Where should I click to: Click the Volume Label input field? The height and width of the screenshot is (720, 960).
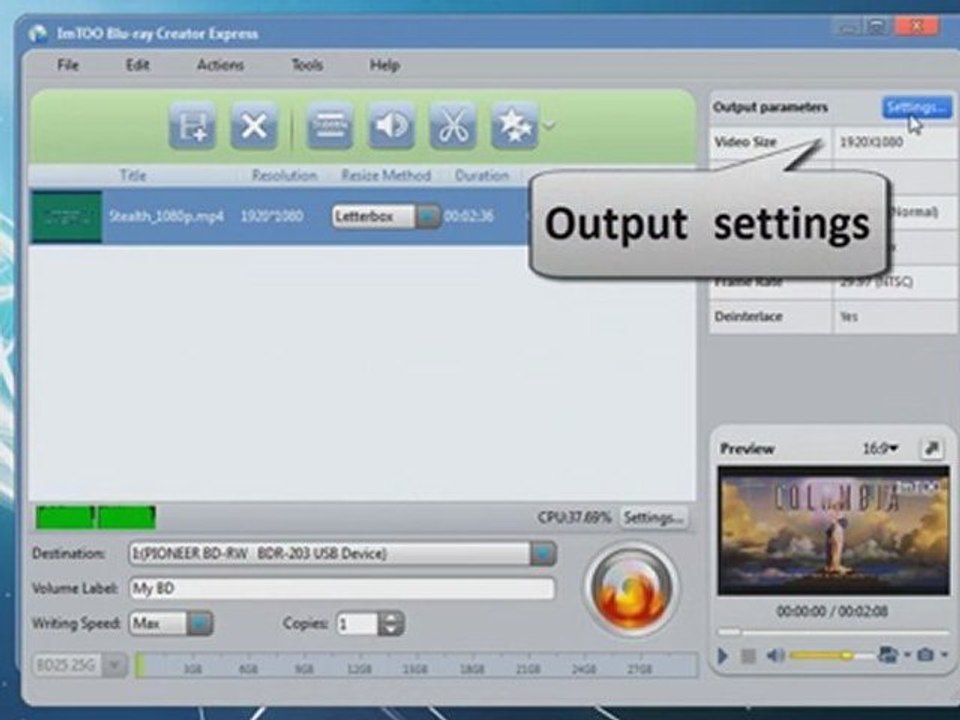[342, 588]
